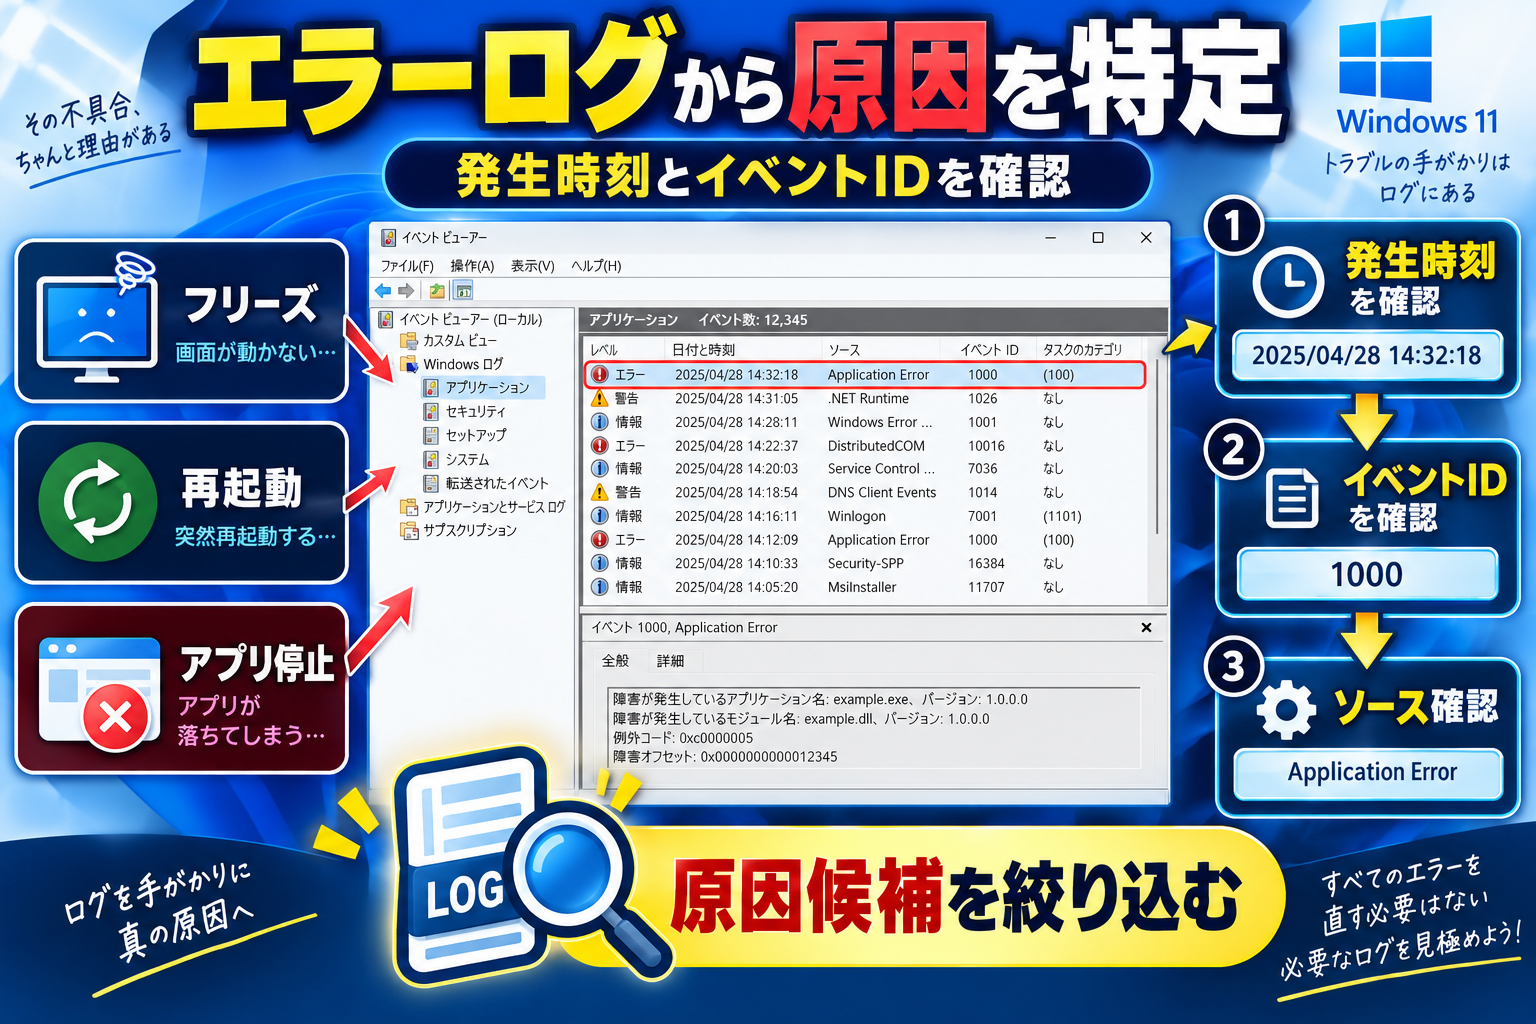Switch to the 全般 tab
The image size is (1536, 1024).
[616, 661]
